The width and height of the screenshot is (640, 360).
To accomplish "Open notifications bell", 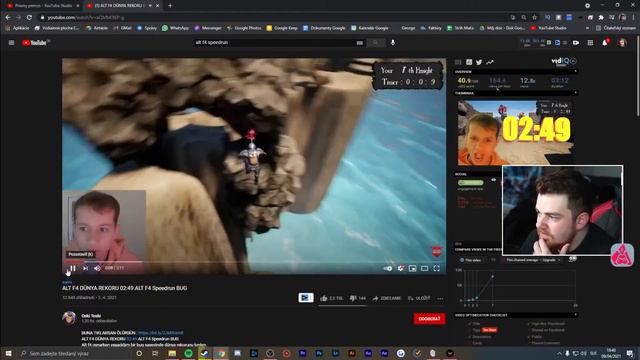I will point(605,42).
